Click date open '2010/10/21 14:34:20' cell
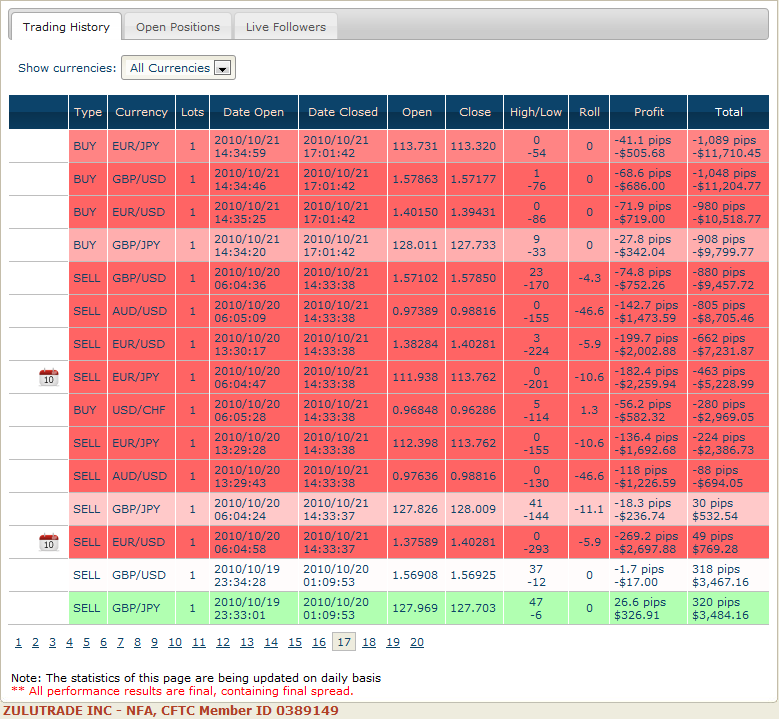The height and width of the screenshot is (719, 779). tap(254, 245)
